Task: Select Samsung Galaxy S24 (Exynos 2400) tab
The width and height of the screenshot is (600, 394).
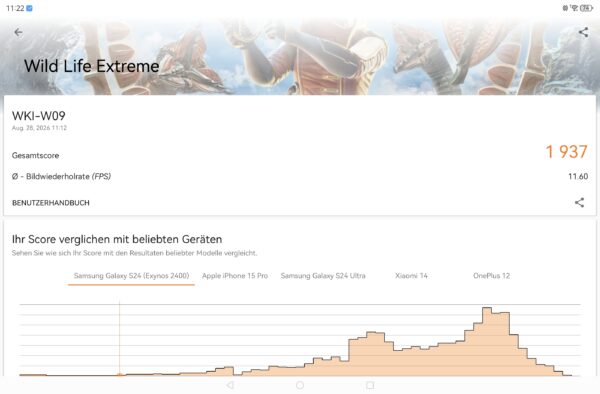Action: click(131, 276)
